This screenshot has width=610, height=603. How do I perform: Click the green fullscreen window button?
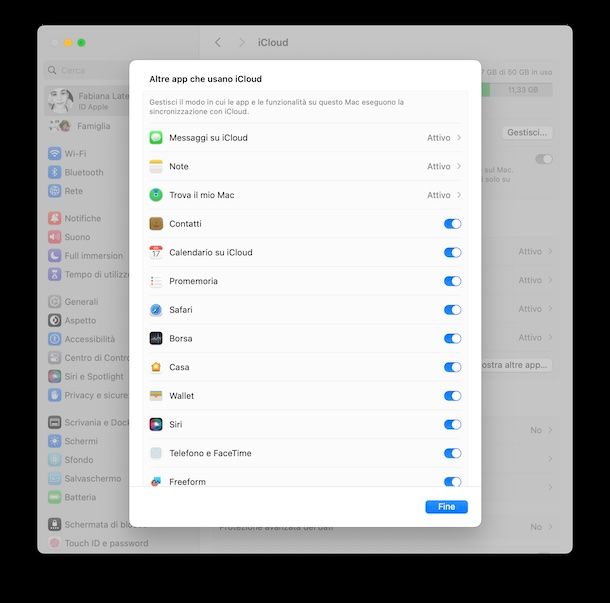coord(81,43)
